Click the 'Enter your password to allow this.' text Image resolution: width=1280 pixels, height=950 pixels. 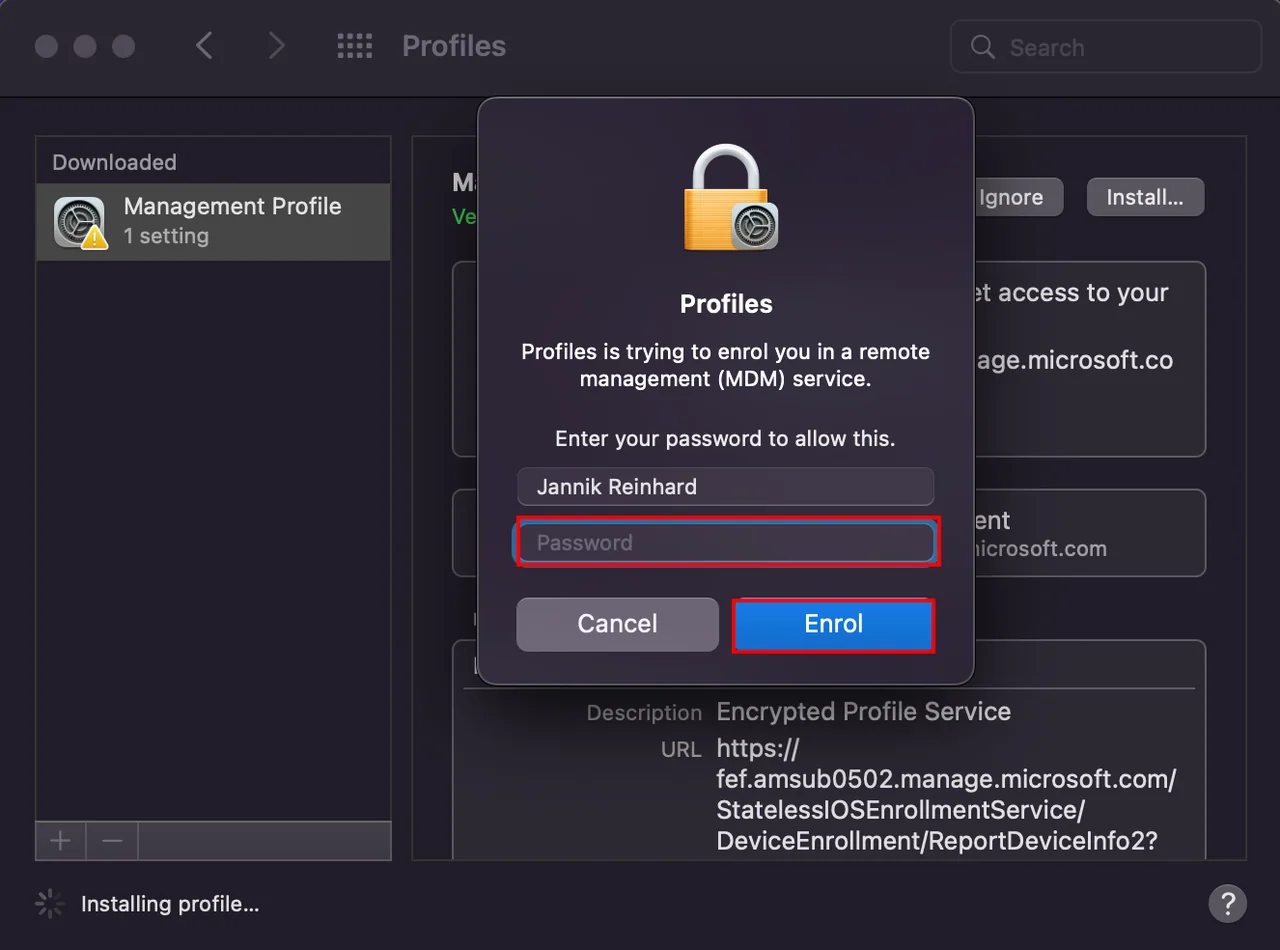pos(725,439)
